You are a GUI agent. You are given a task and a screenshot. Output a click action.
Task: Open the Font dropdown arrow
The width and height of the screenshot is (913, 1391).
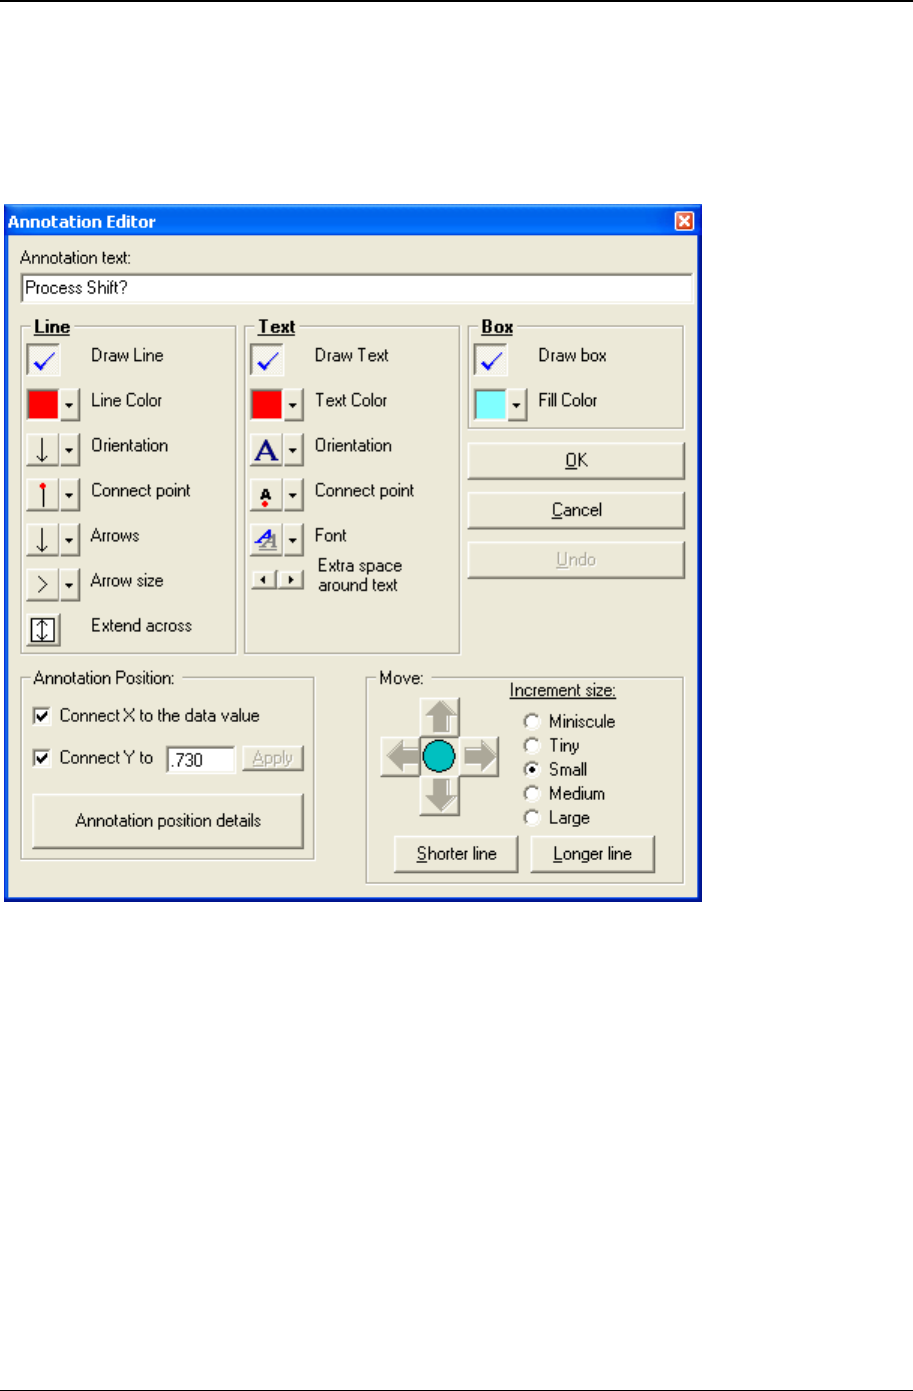coord(294,540)
